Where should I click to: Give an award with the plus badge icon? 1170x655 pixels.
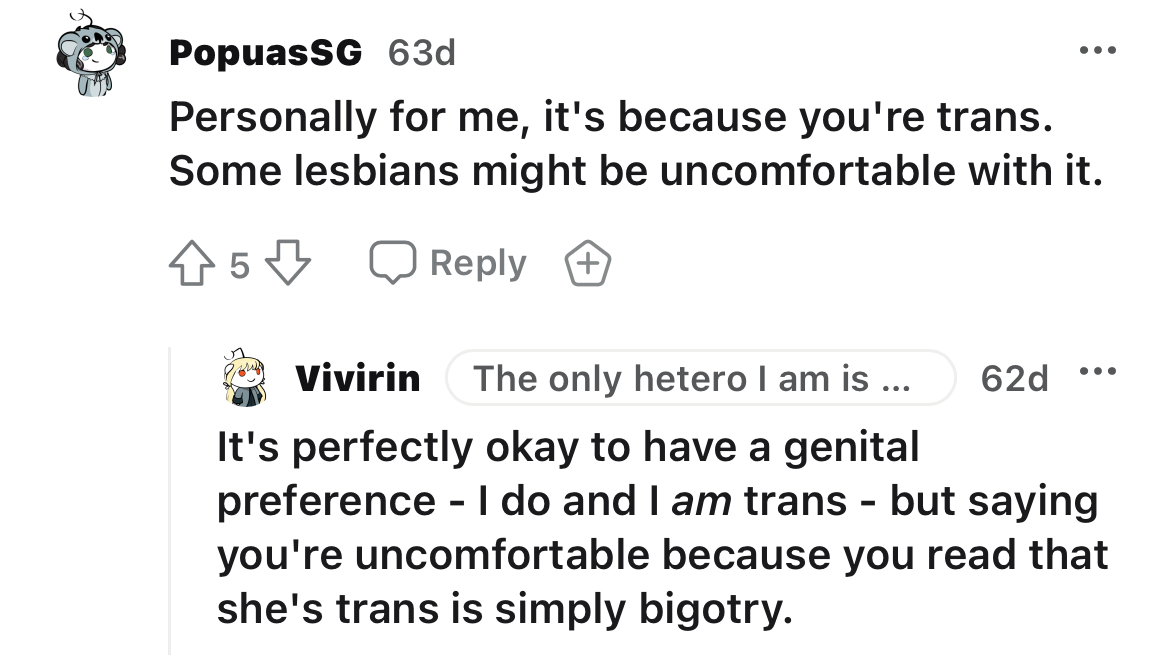point(588,263)
